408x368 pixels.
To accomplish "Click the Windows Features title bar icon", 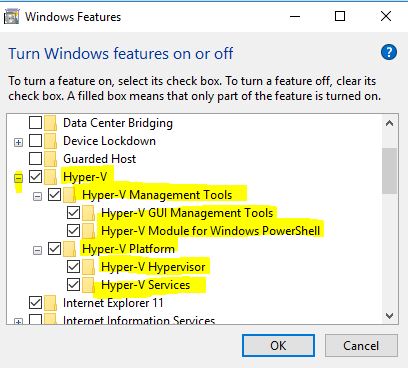I will 12,17.
